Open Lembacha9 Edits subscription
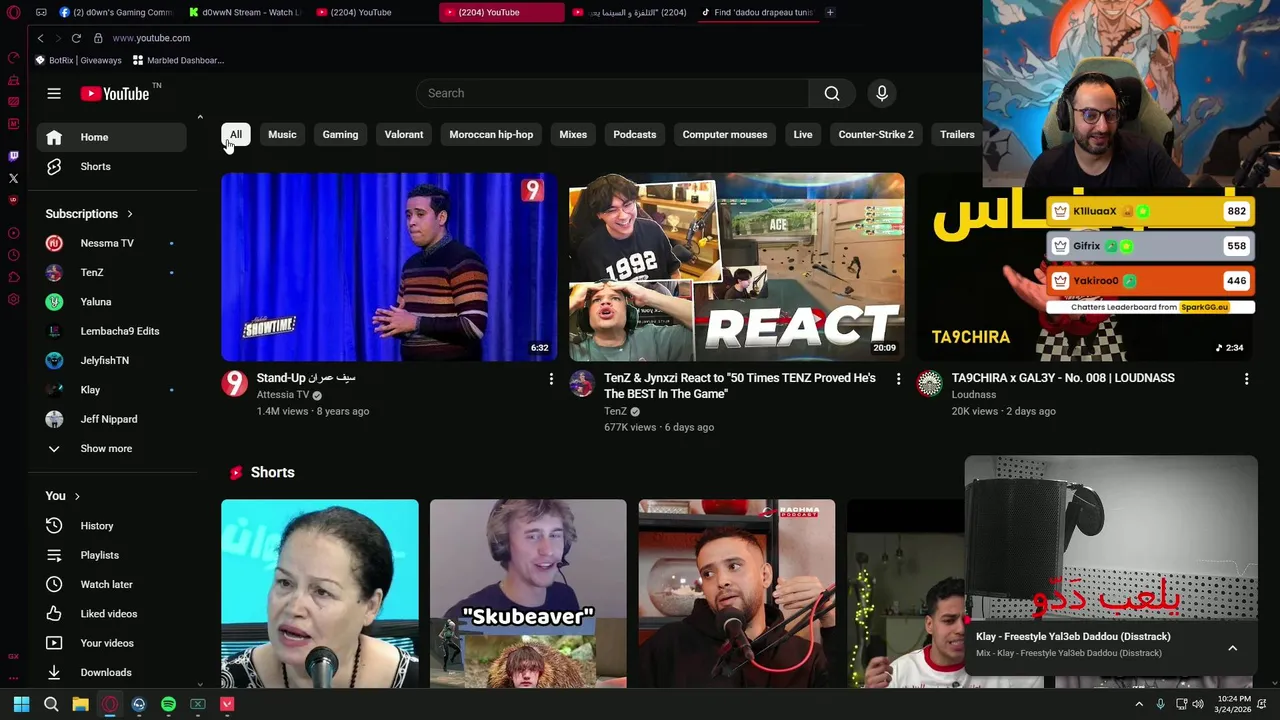The width and height of the screenshot is (1280, 720). (x=112, y=331)
